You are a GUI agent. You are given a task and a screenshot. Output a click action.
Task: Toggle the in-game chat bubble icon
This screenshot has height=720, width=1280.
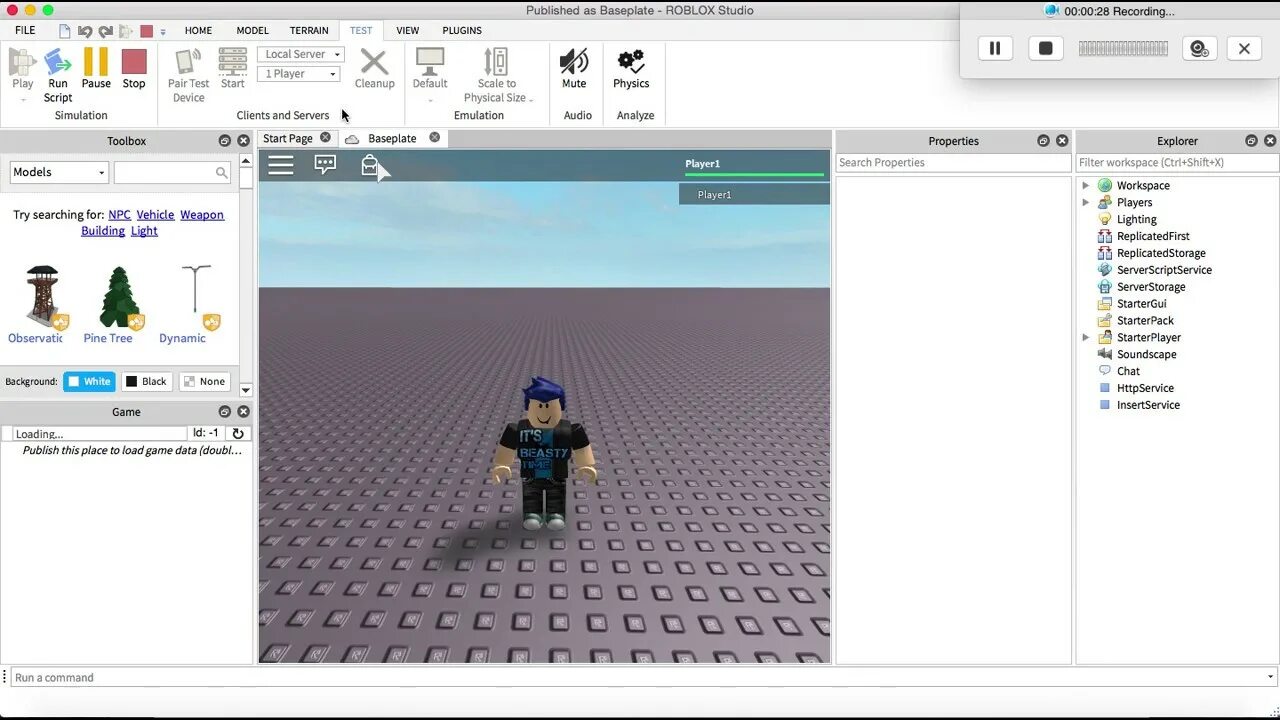(325, 165)
